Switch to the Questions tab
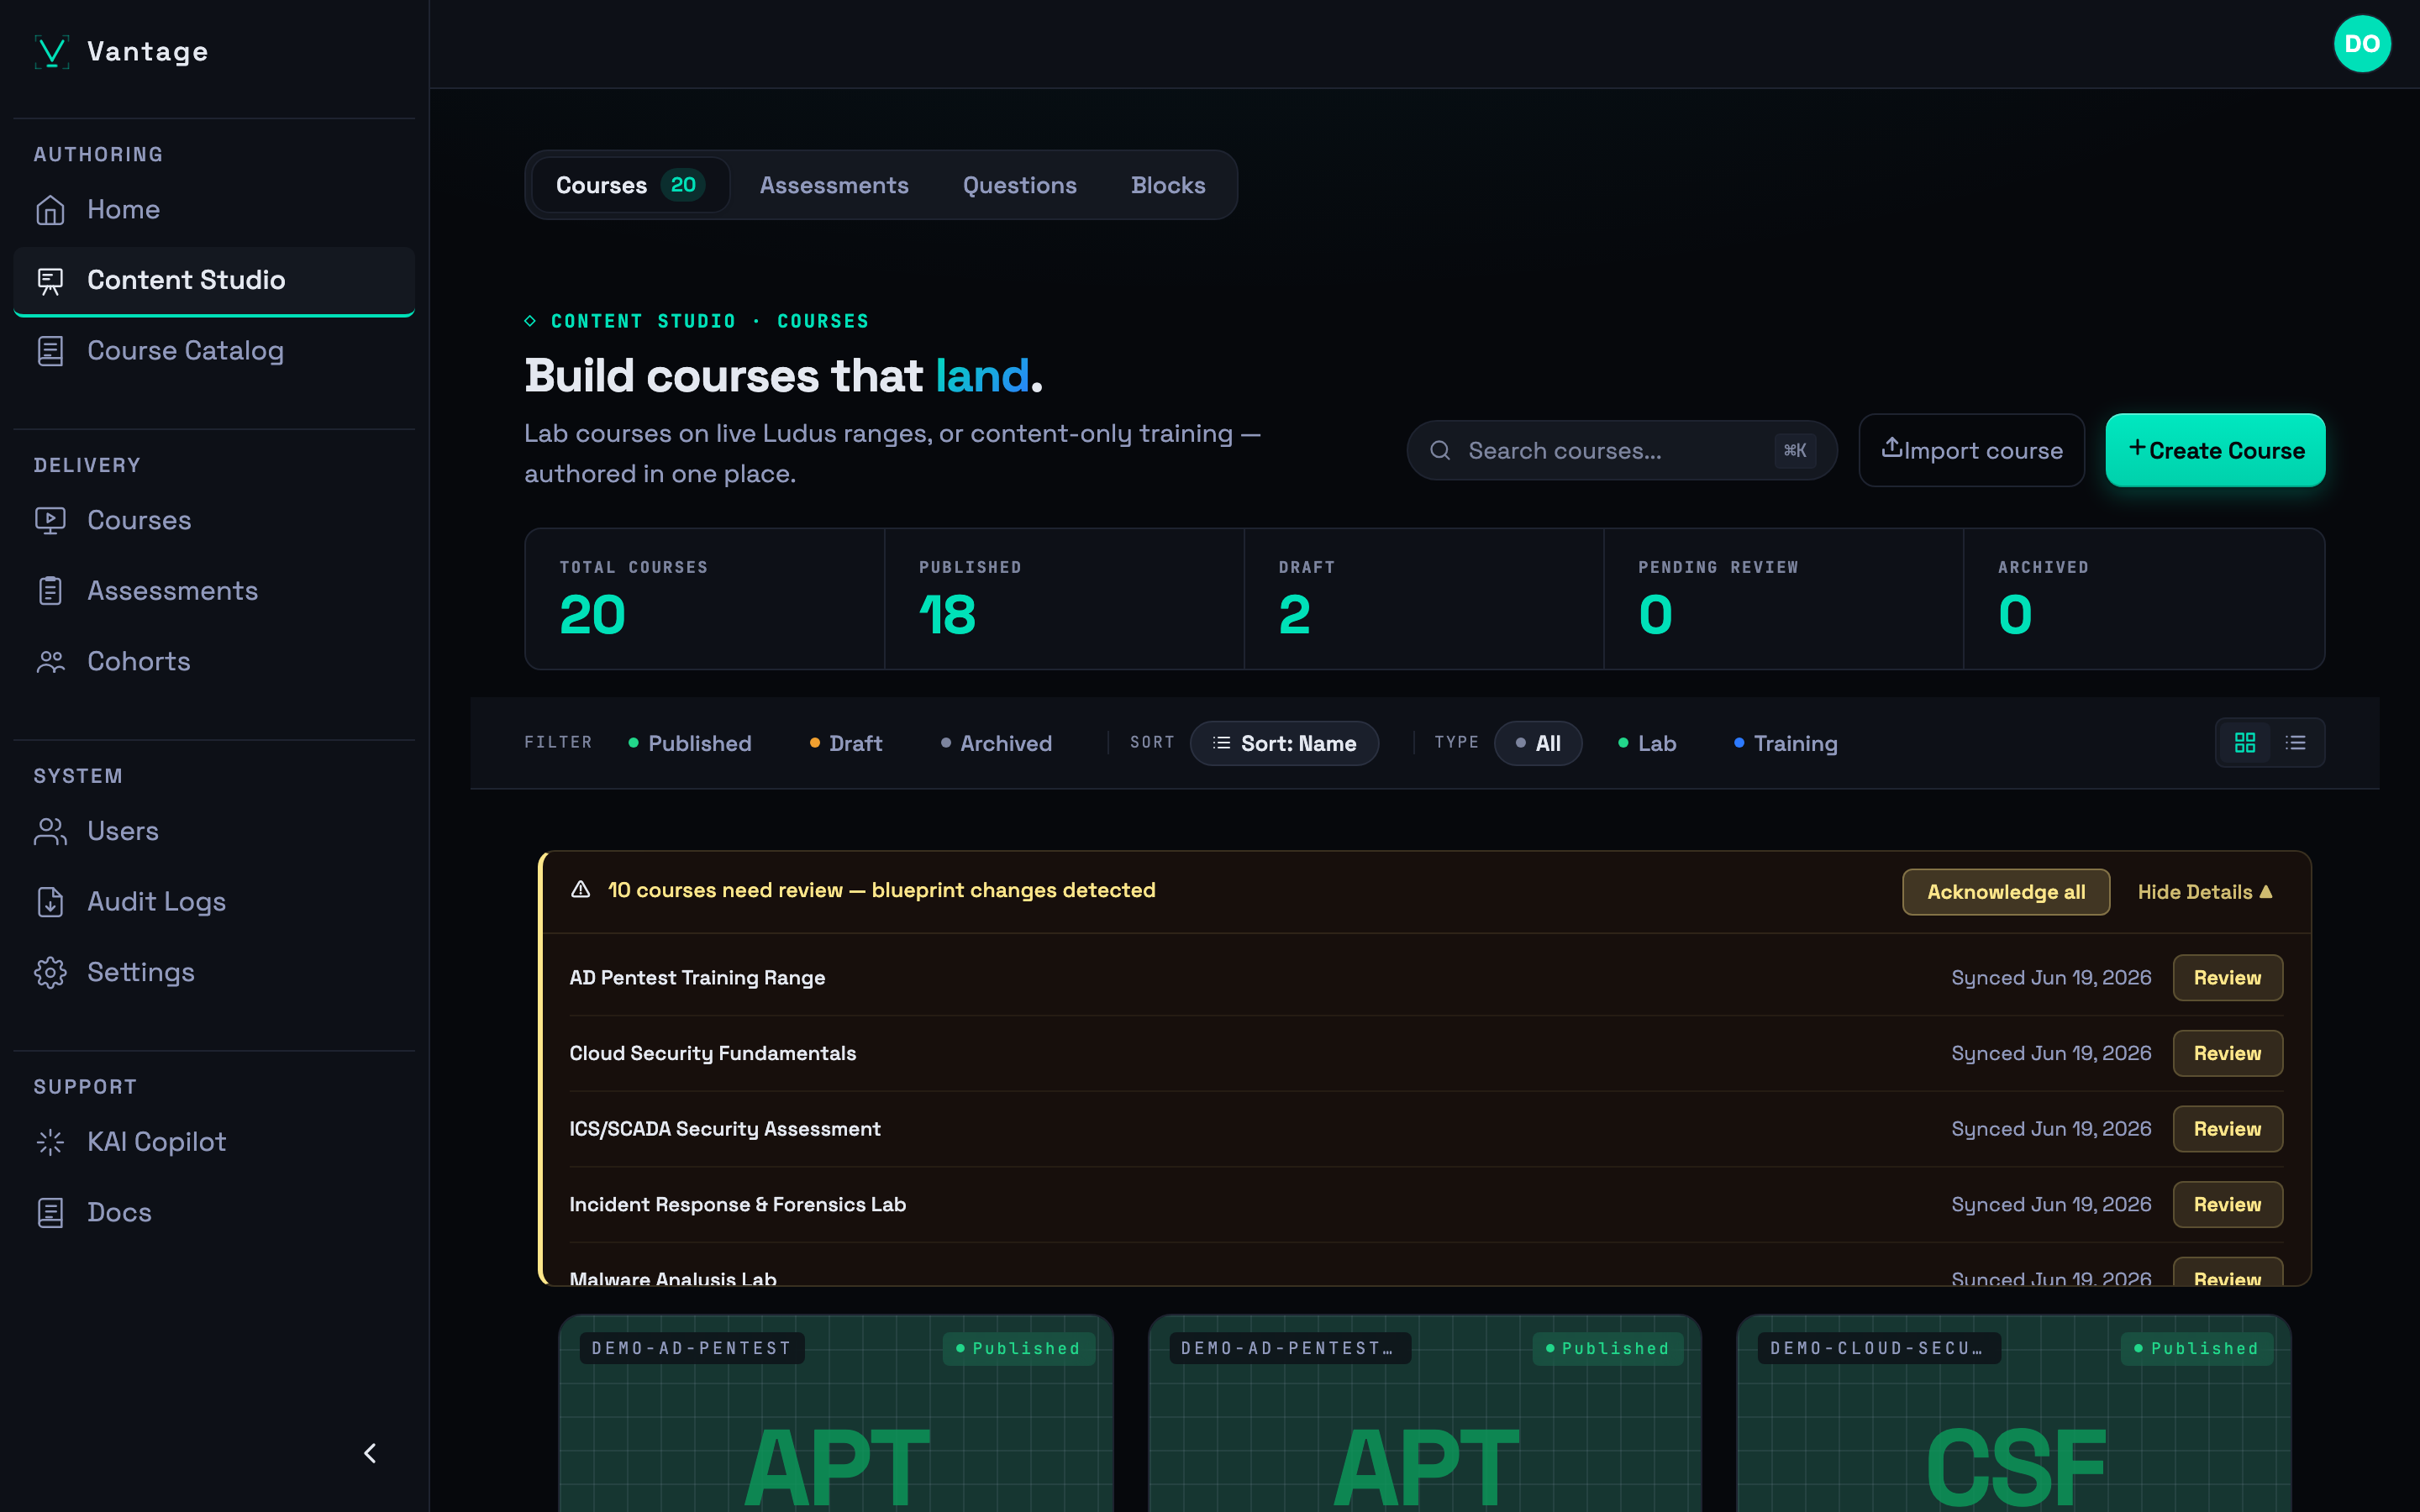 pyautogui.click(x=1020, y=185)
